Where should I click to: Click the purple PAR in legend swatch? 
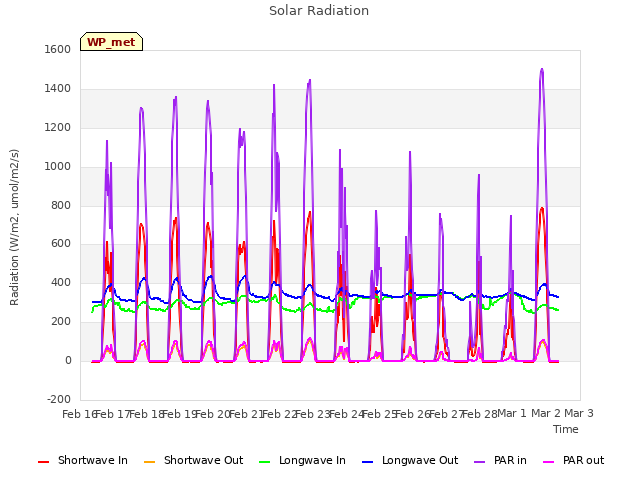point(480,462)
